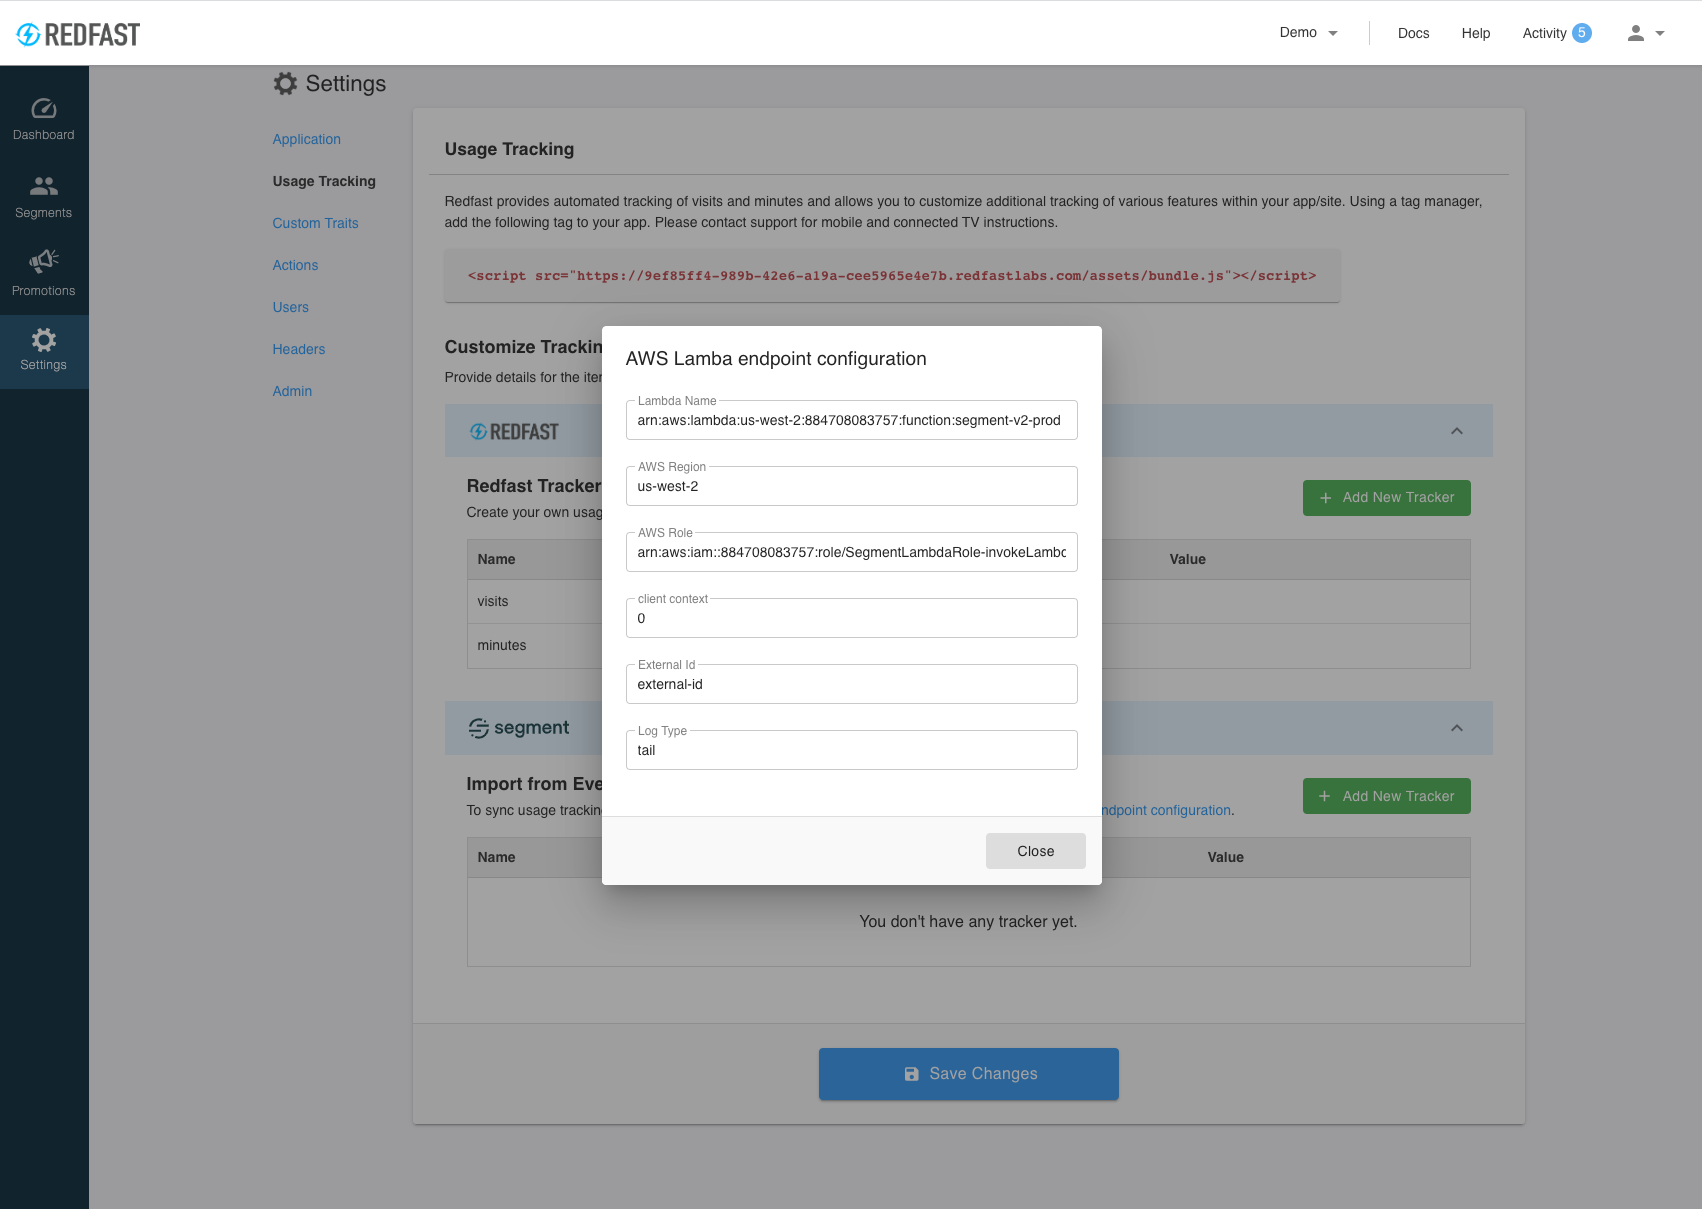Close the AWS Lambda configuration dialog
This screenshot has width=1702, height=1209.
pyautogui.click(x=1035, y=851)
